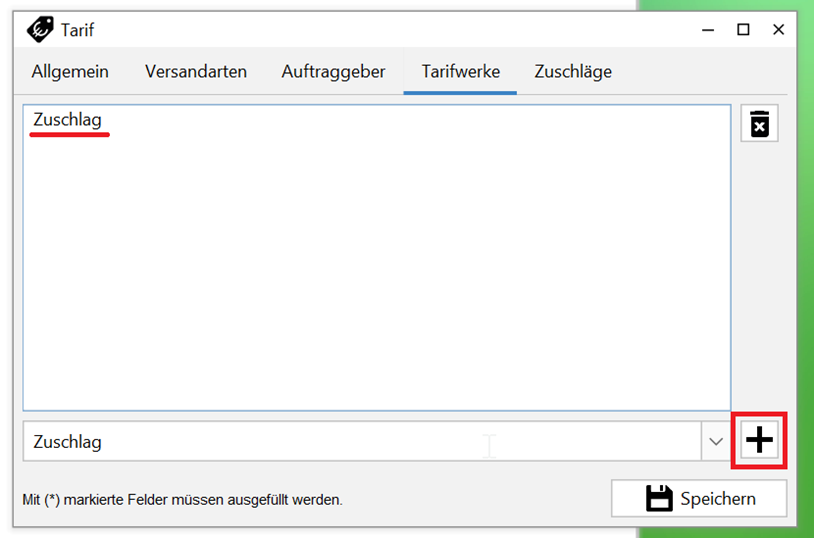Click the floppy disk save icon

[659, 498]
